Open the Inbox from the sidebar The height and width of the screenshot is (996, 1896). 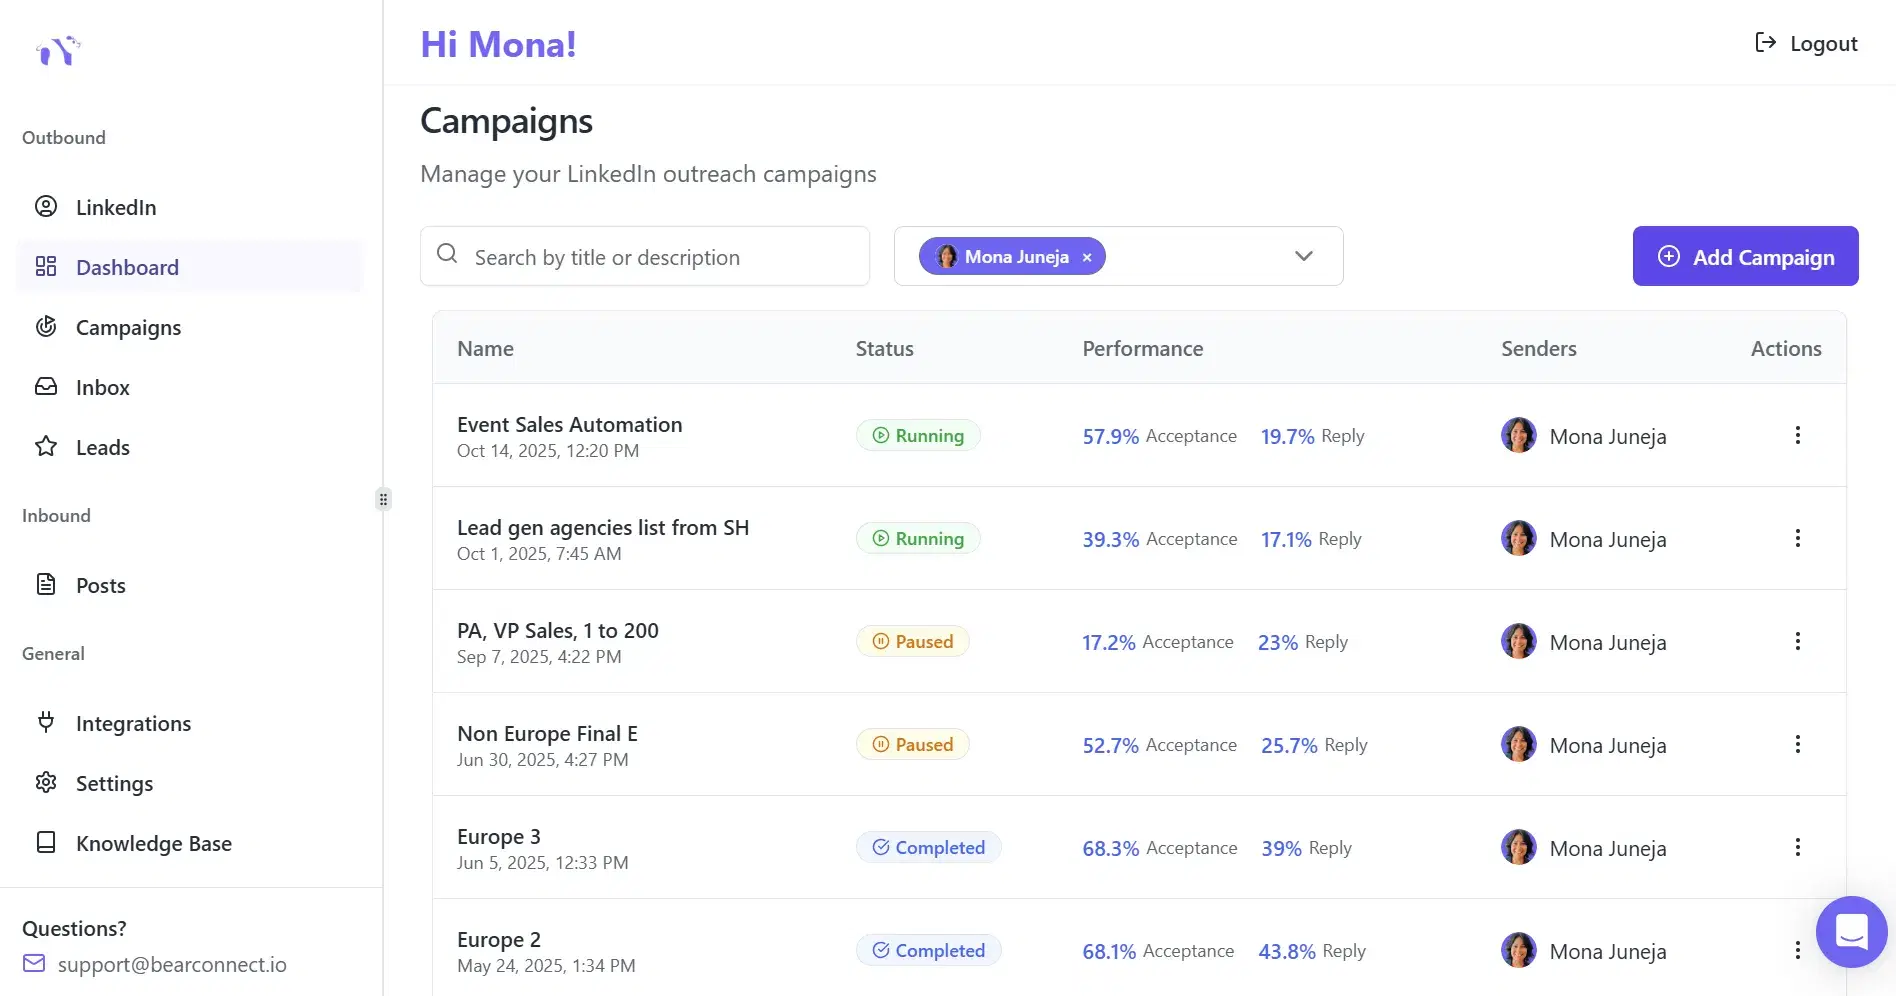tap(102, 387)
